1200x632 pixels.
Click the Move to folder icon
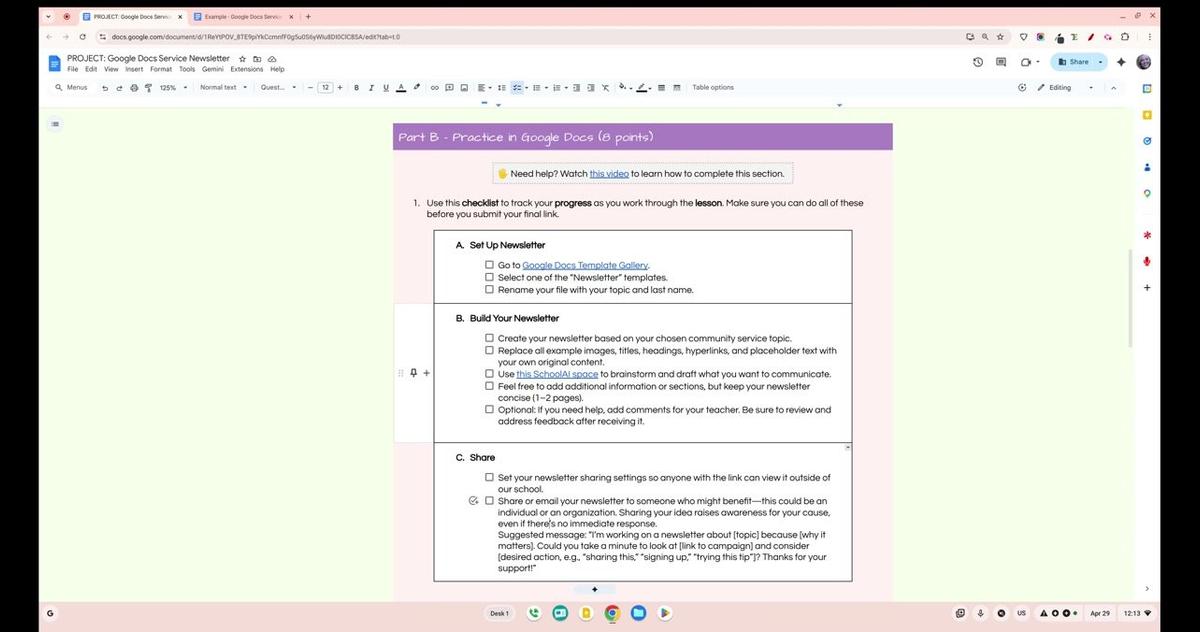point(257,59)
